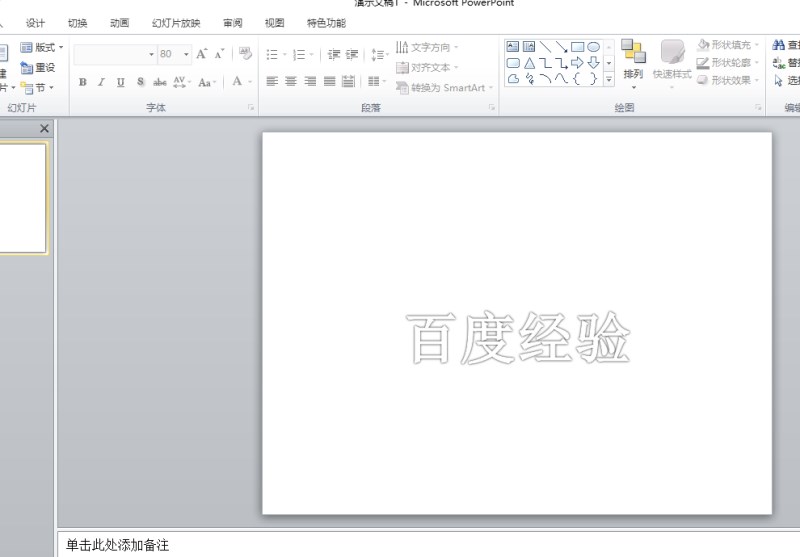Open the 设计 ribbon tab

tap(35, 23)
